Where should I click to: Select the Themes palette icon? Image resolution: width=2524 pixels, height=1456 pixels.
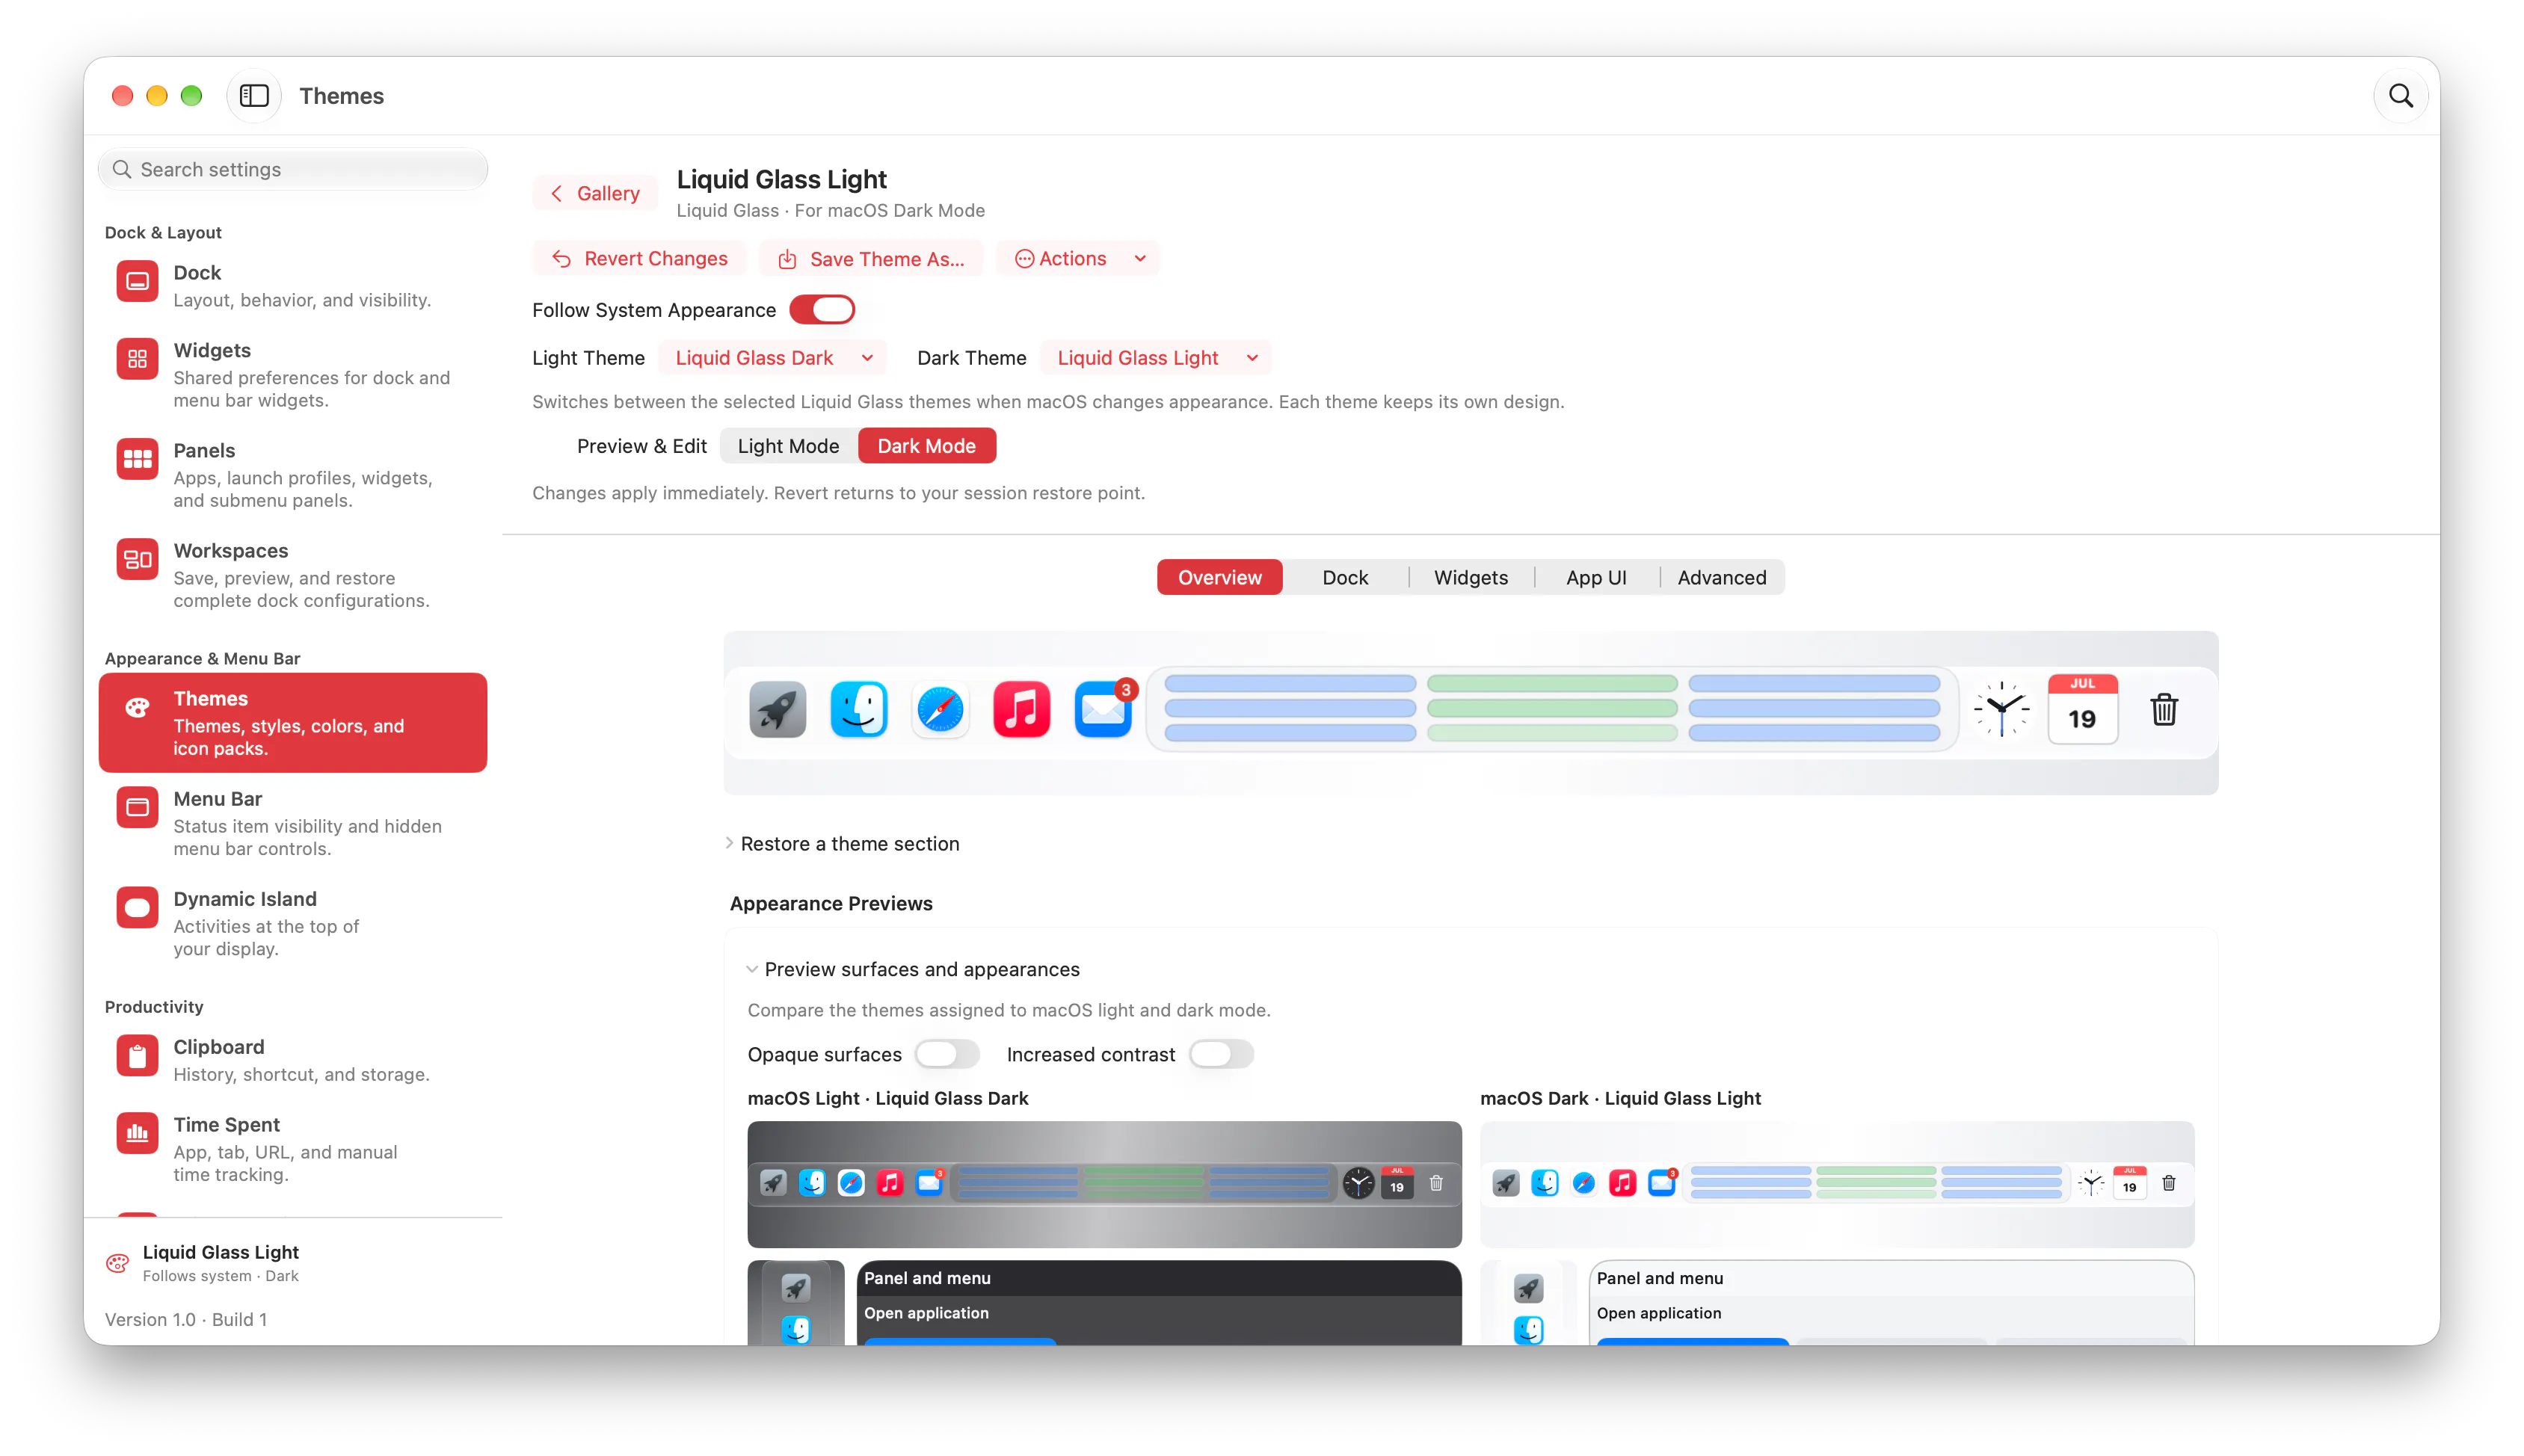pos(137,707)
